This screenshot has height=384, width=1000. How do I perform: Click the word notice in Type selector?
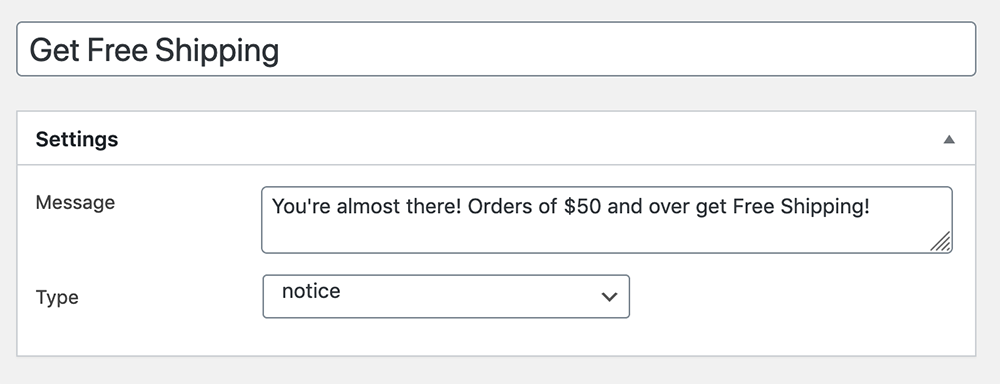coord(311,292)
